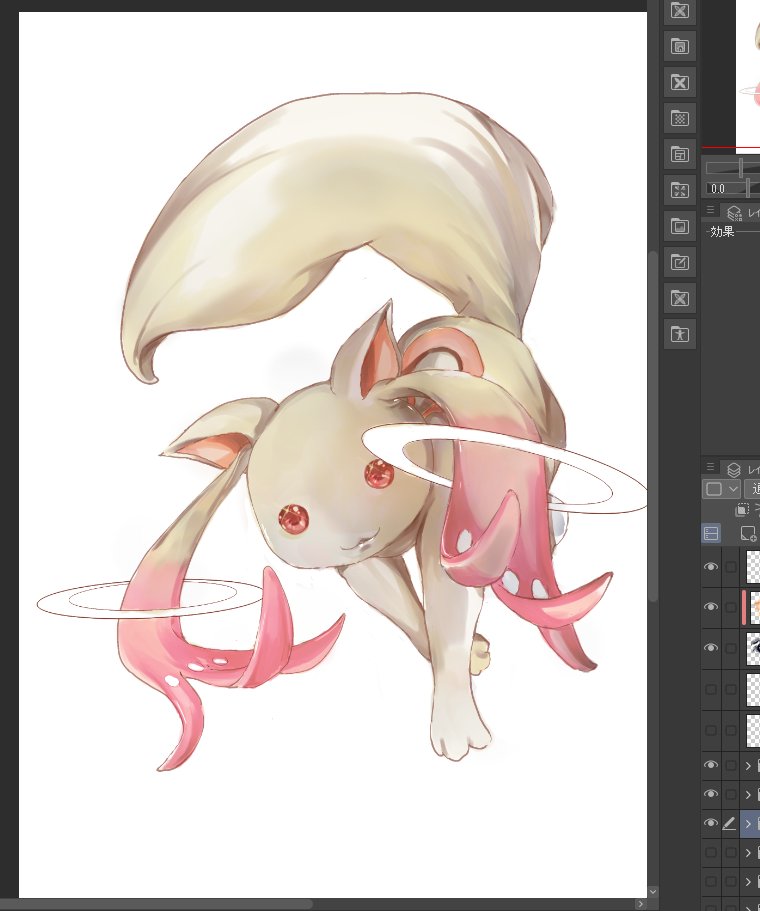Select the layer thumbnail with eye drawing
Viewport: 760px width, 911px height.
(753, 648)
